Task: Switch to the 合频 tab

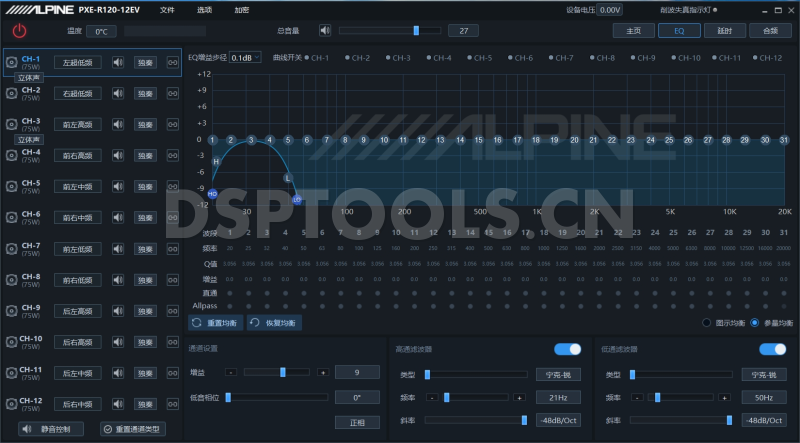Action: click(x=770, y=31)
